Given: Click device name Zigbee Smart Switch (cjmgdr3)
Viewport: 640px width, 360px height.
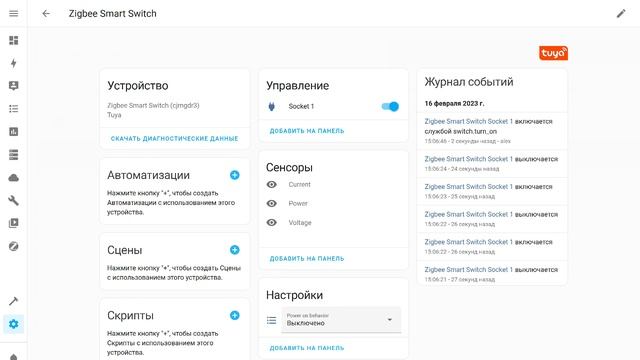Looking at the screenshot, I should (153, 105).
